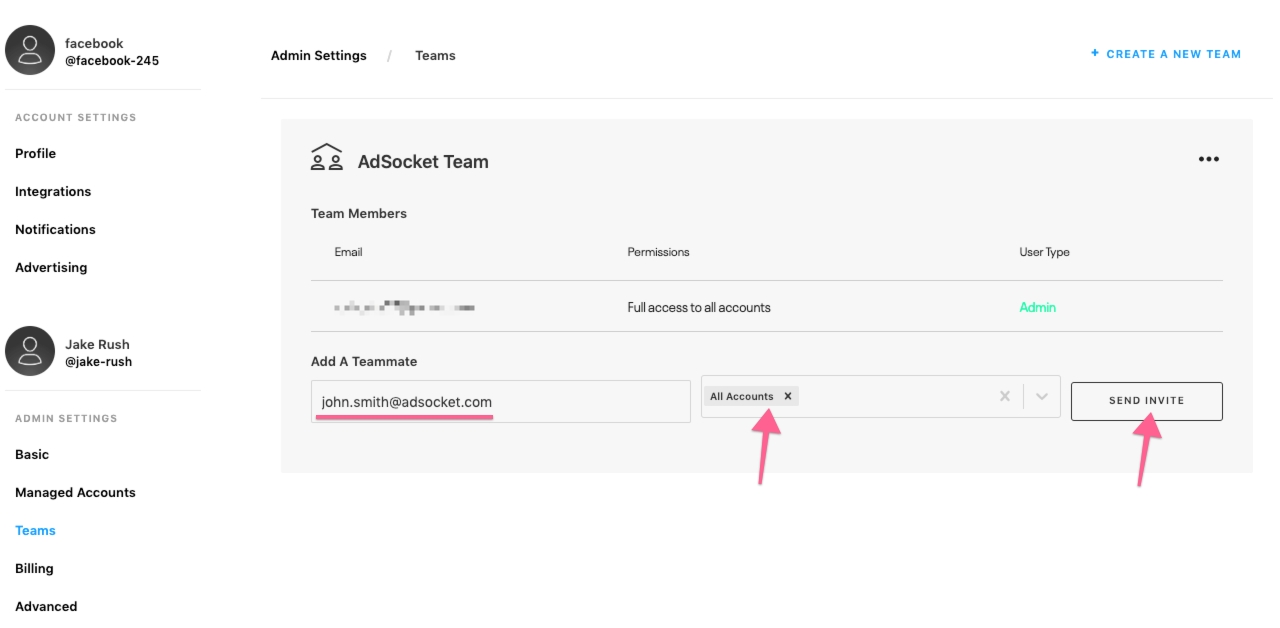Expand the accounts permission dropdown arrow

pos(1041,397)
